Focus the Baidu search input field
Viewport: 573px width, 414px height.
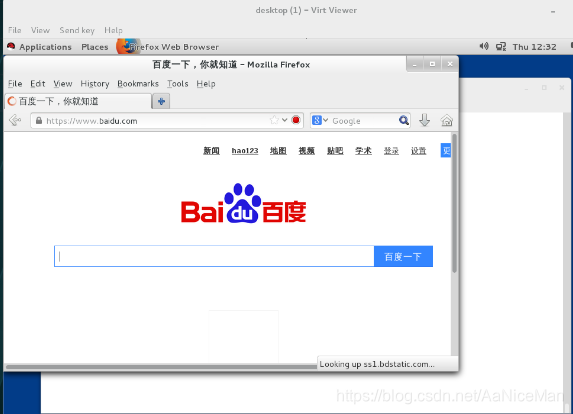(214, 257)
